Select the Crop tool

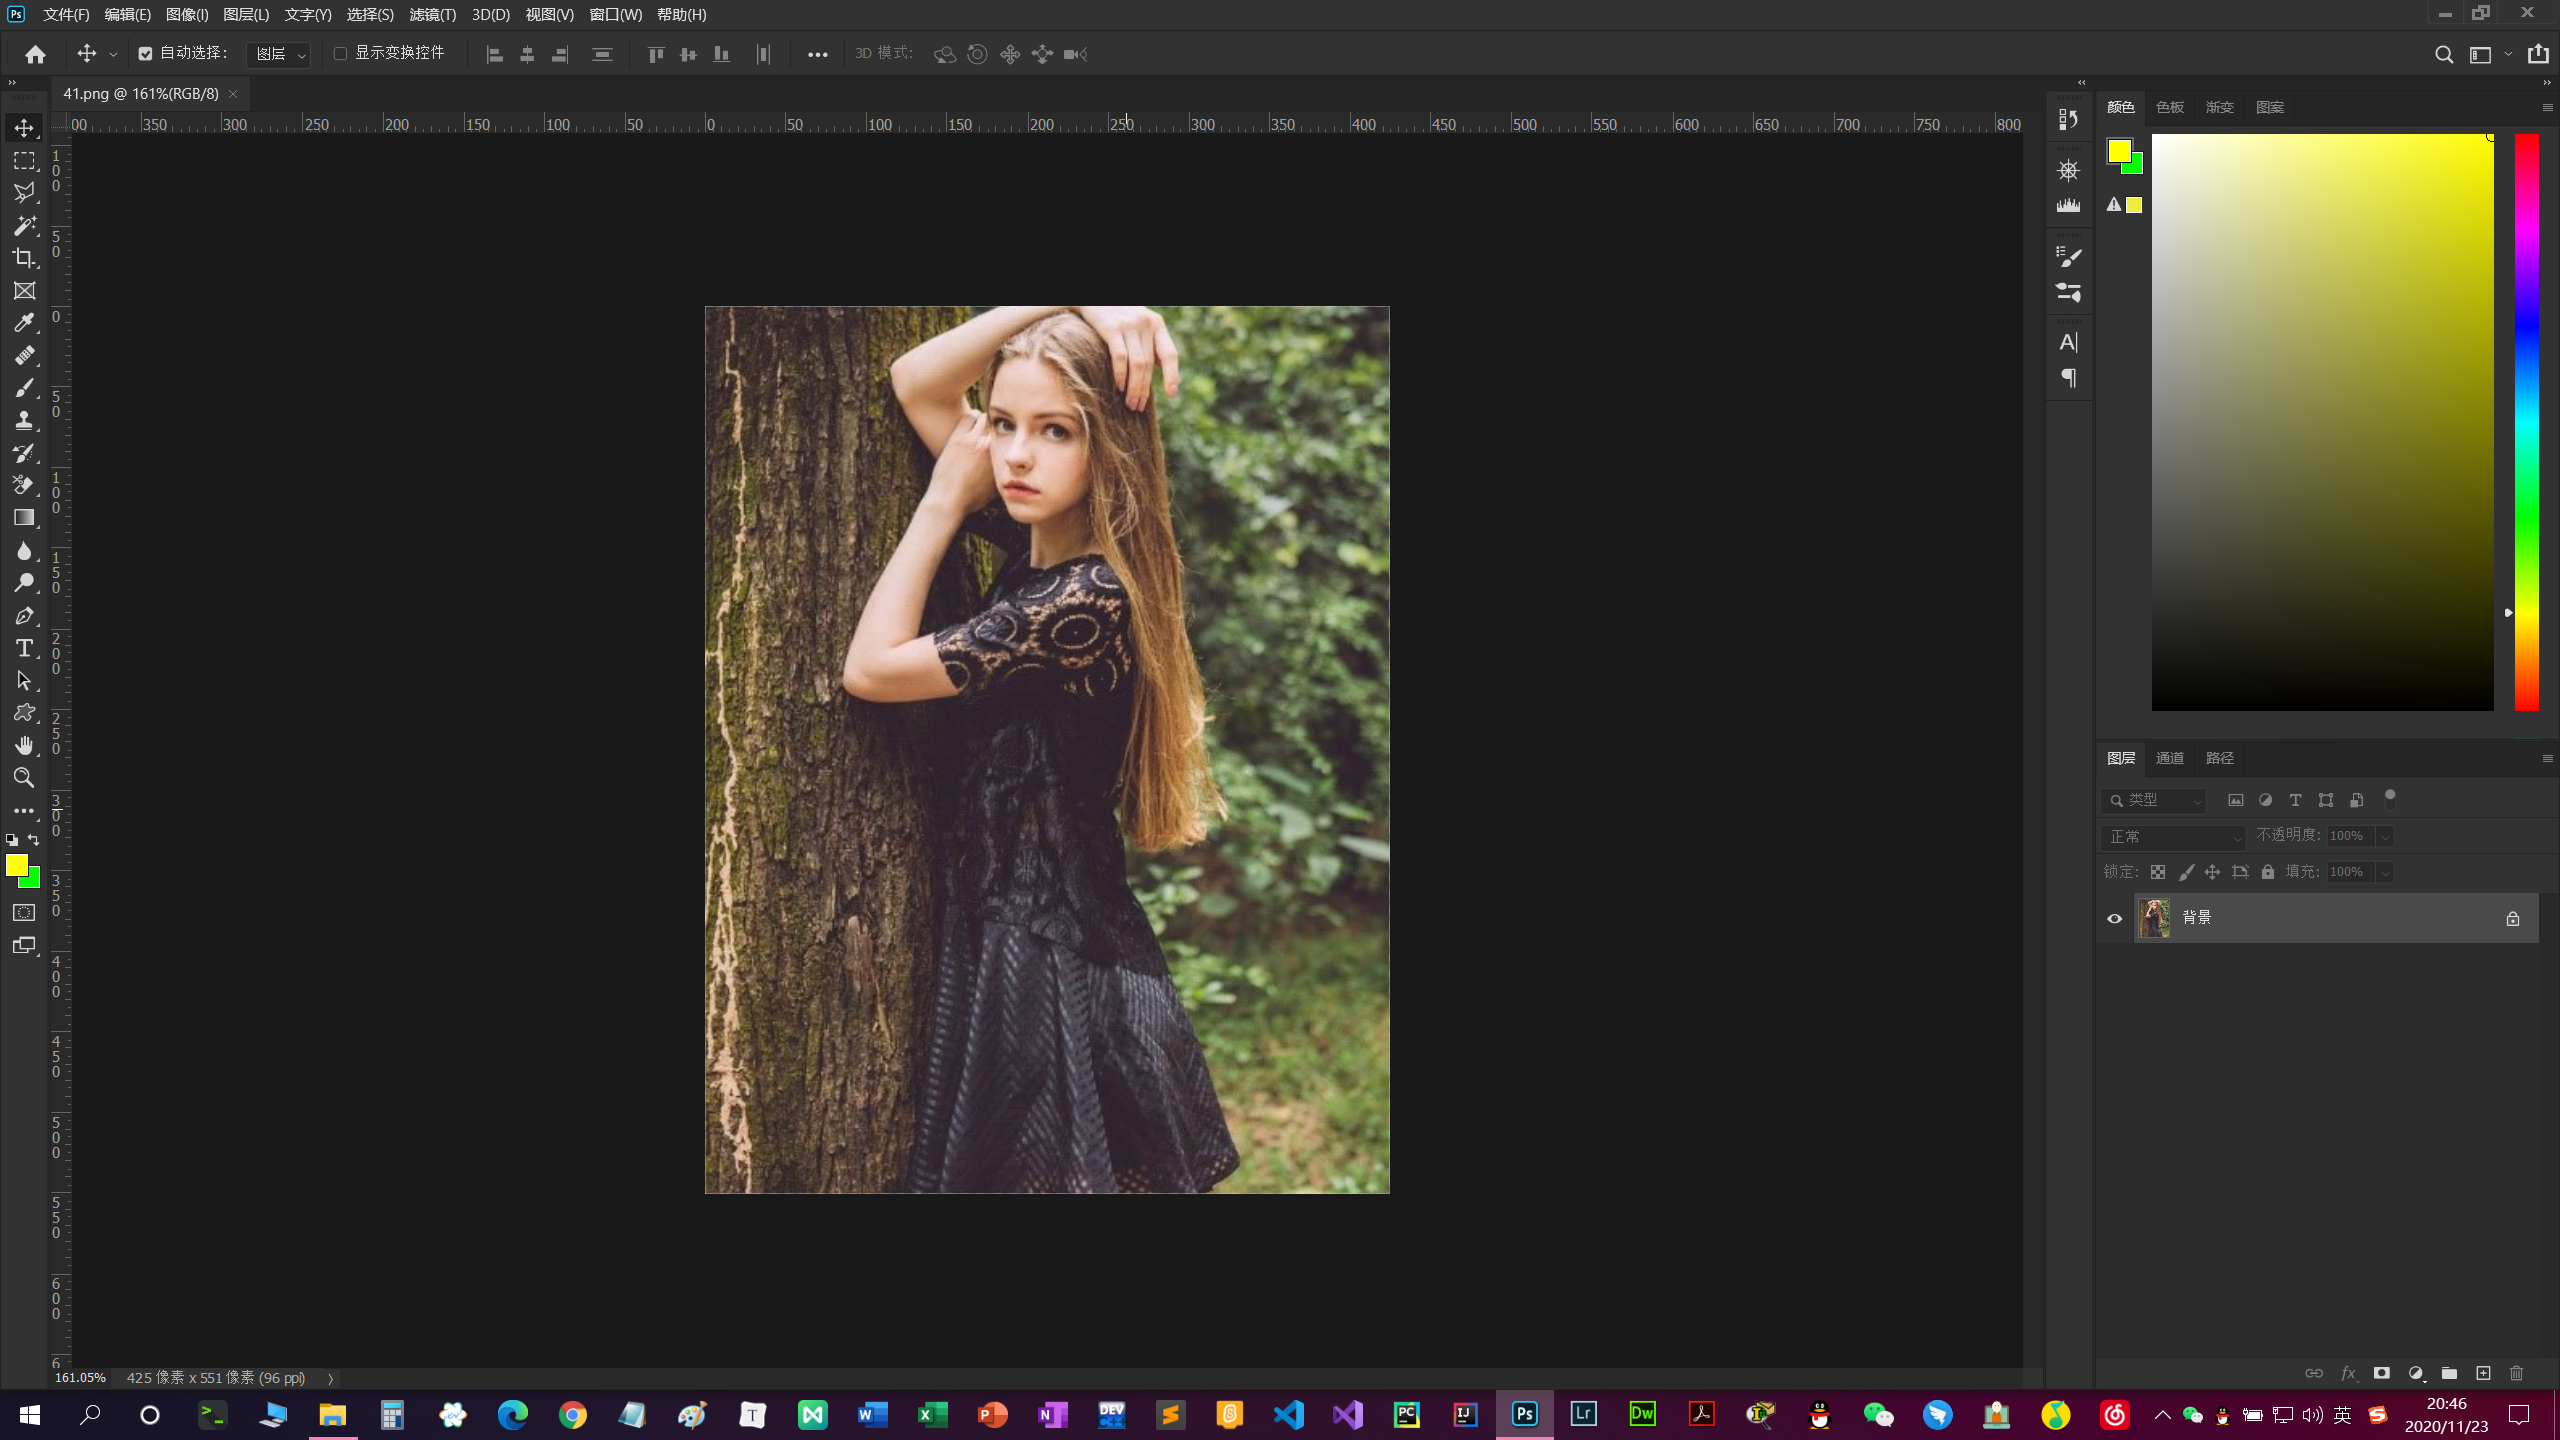pos(24,258)
